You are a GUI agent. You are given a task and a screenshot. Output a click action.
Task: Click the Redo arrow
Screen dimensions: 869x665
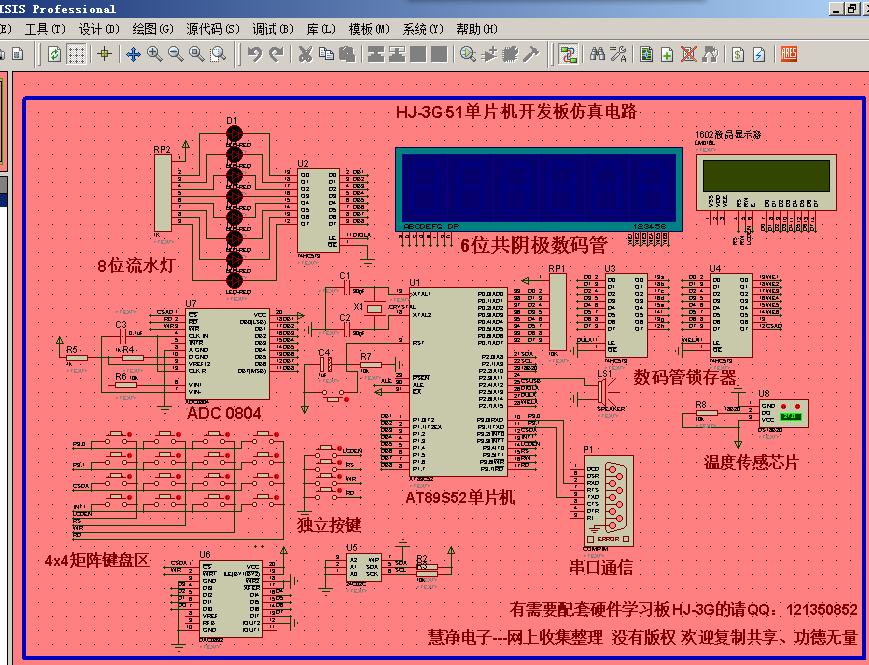click(x=275, y=54)
